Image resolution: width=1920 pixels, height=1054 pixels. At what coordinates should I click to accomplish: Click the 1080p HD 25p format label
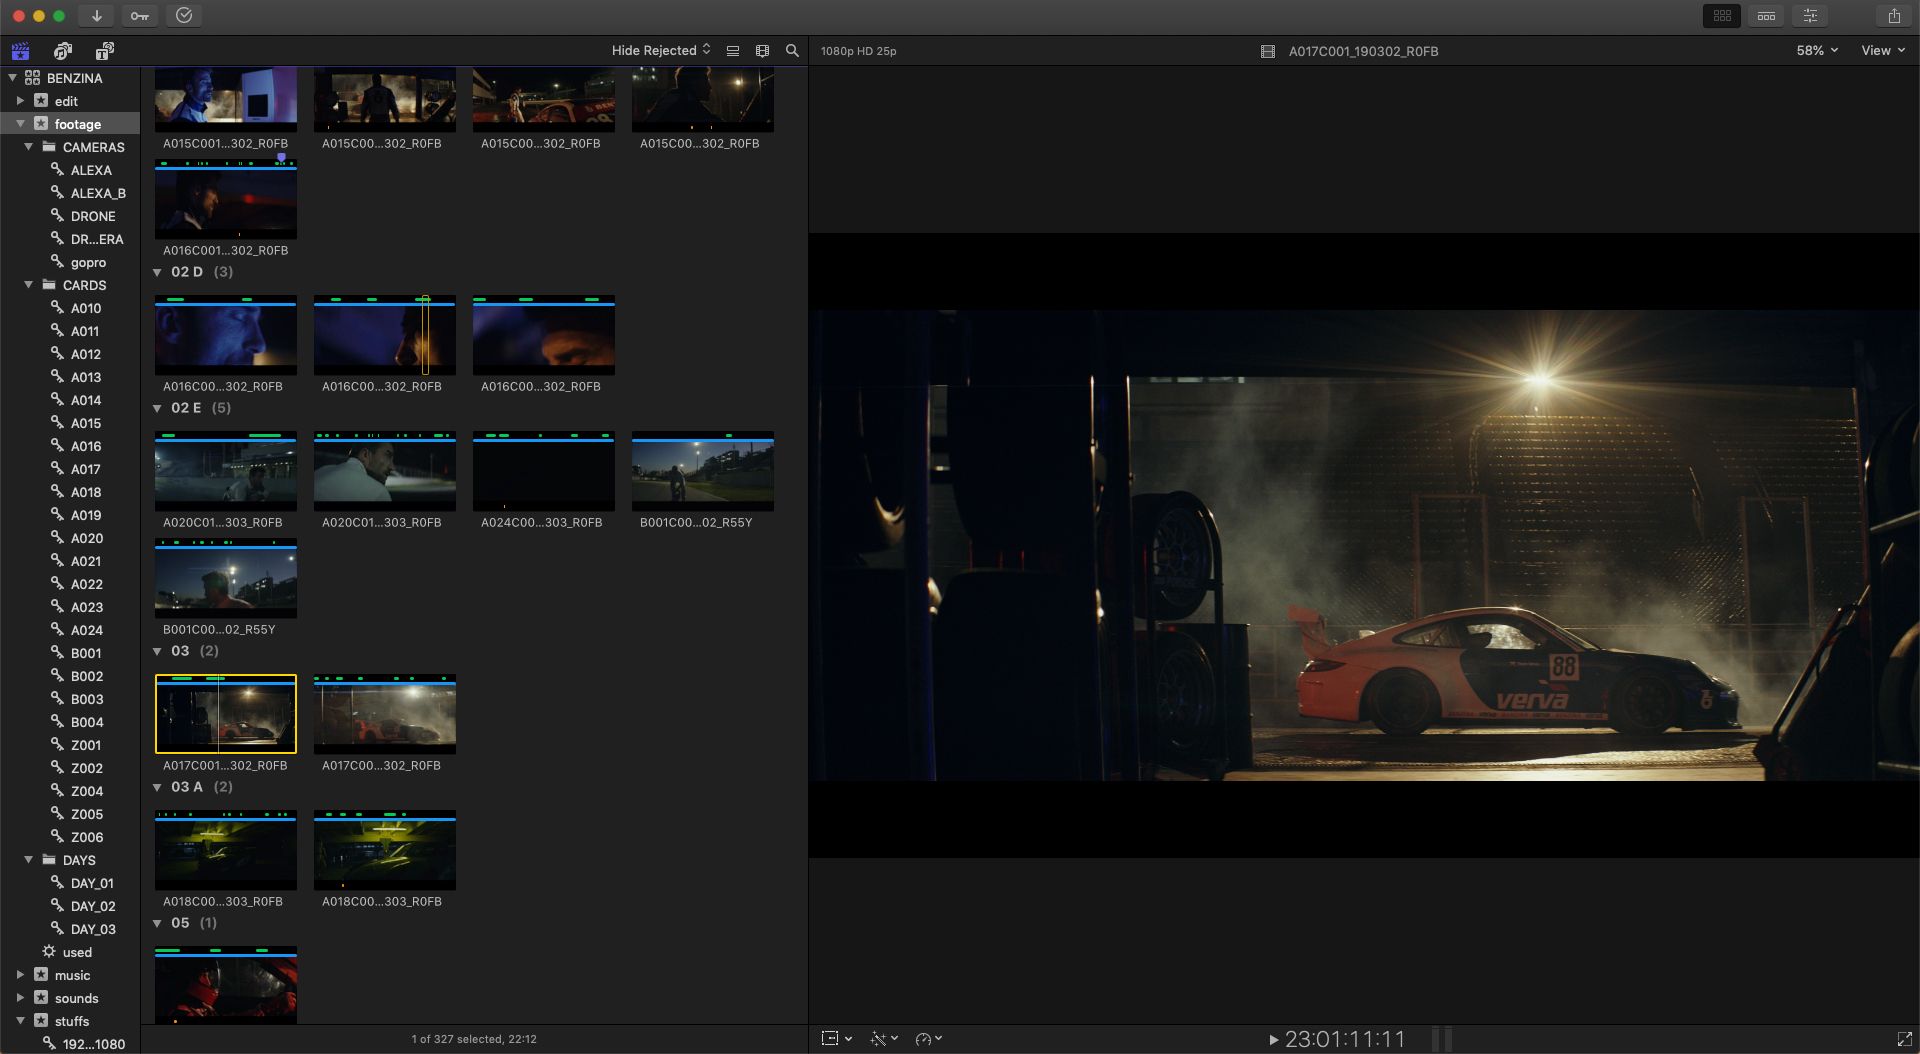click(x=859, y=51)
